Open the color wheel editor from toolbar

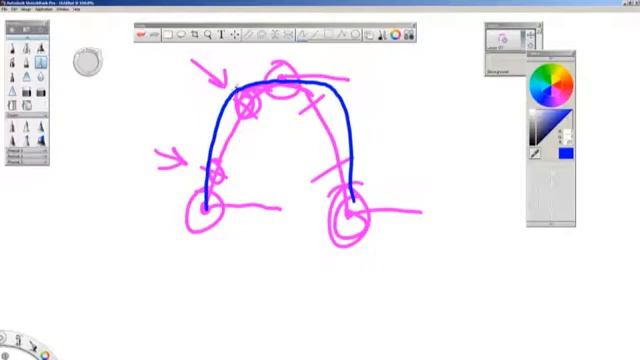395,35
